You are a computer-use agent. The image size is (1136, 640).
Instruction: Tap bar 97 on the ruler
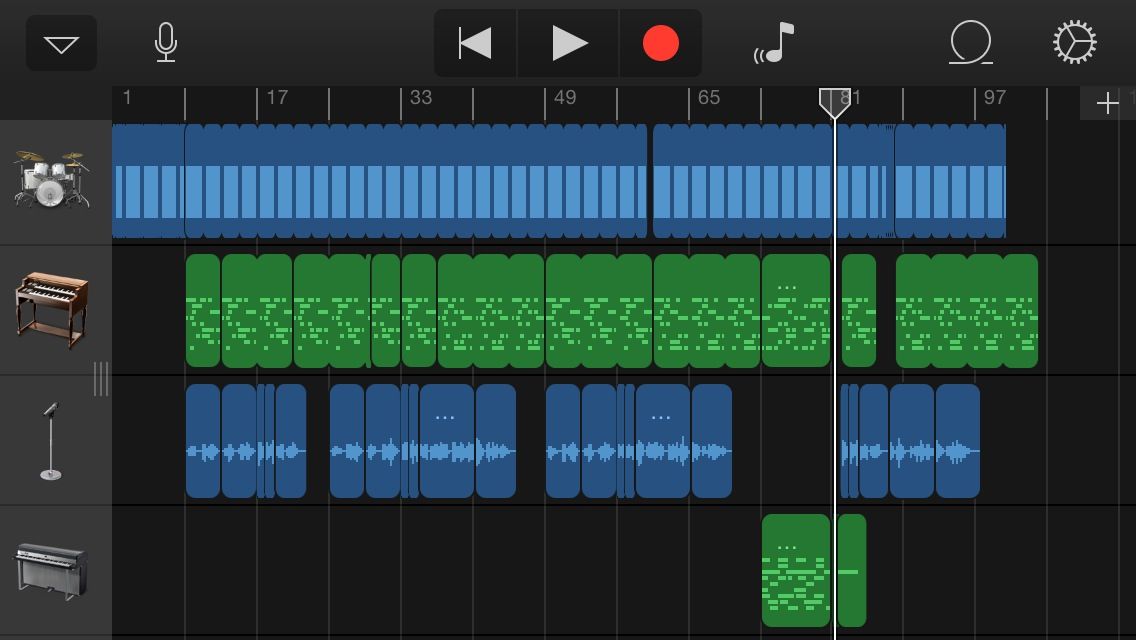tap(995, 97)
